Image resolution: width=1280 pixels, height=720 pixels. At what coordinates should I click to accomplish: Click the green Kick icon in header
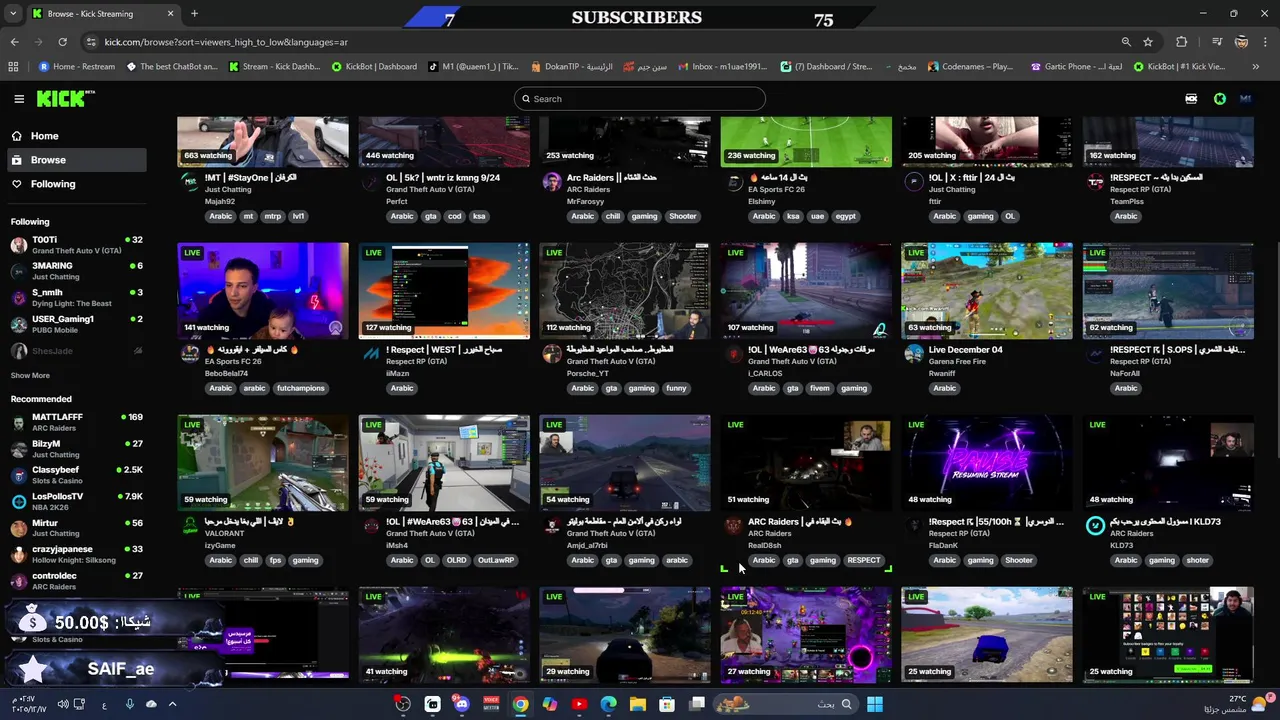[1220, 99]
